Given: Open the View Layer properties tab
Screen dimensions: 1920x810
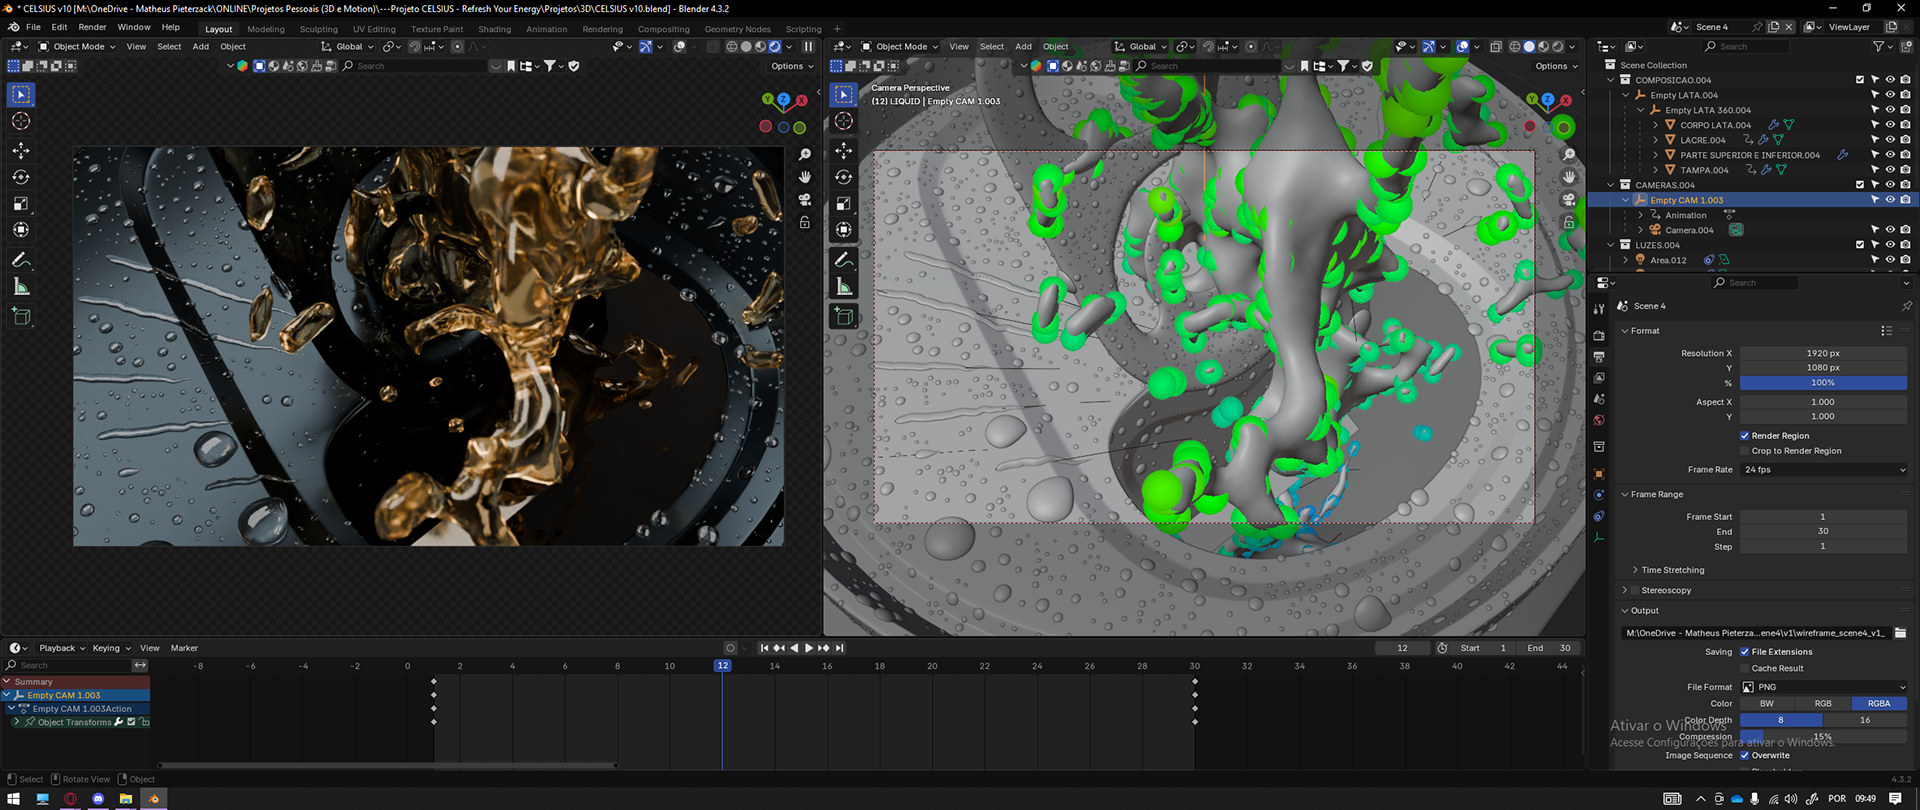Looking at the screenshot, I should click(1599, 378).
